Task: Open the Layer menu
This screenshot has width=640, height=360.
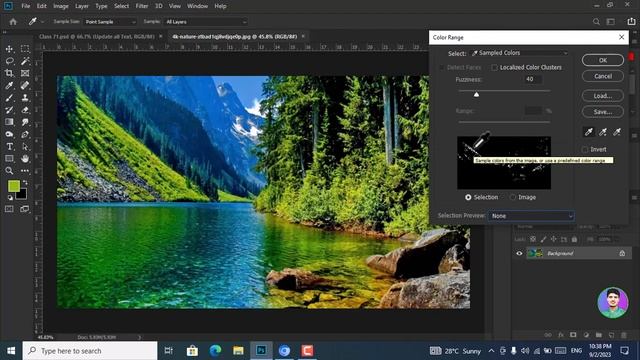Action: (82, 6)
